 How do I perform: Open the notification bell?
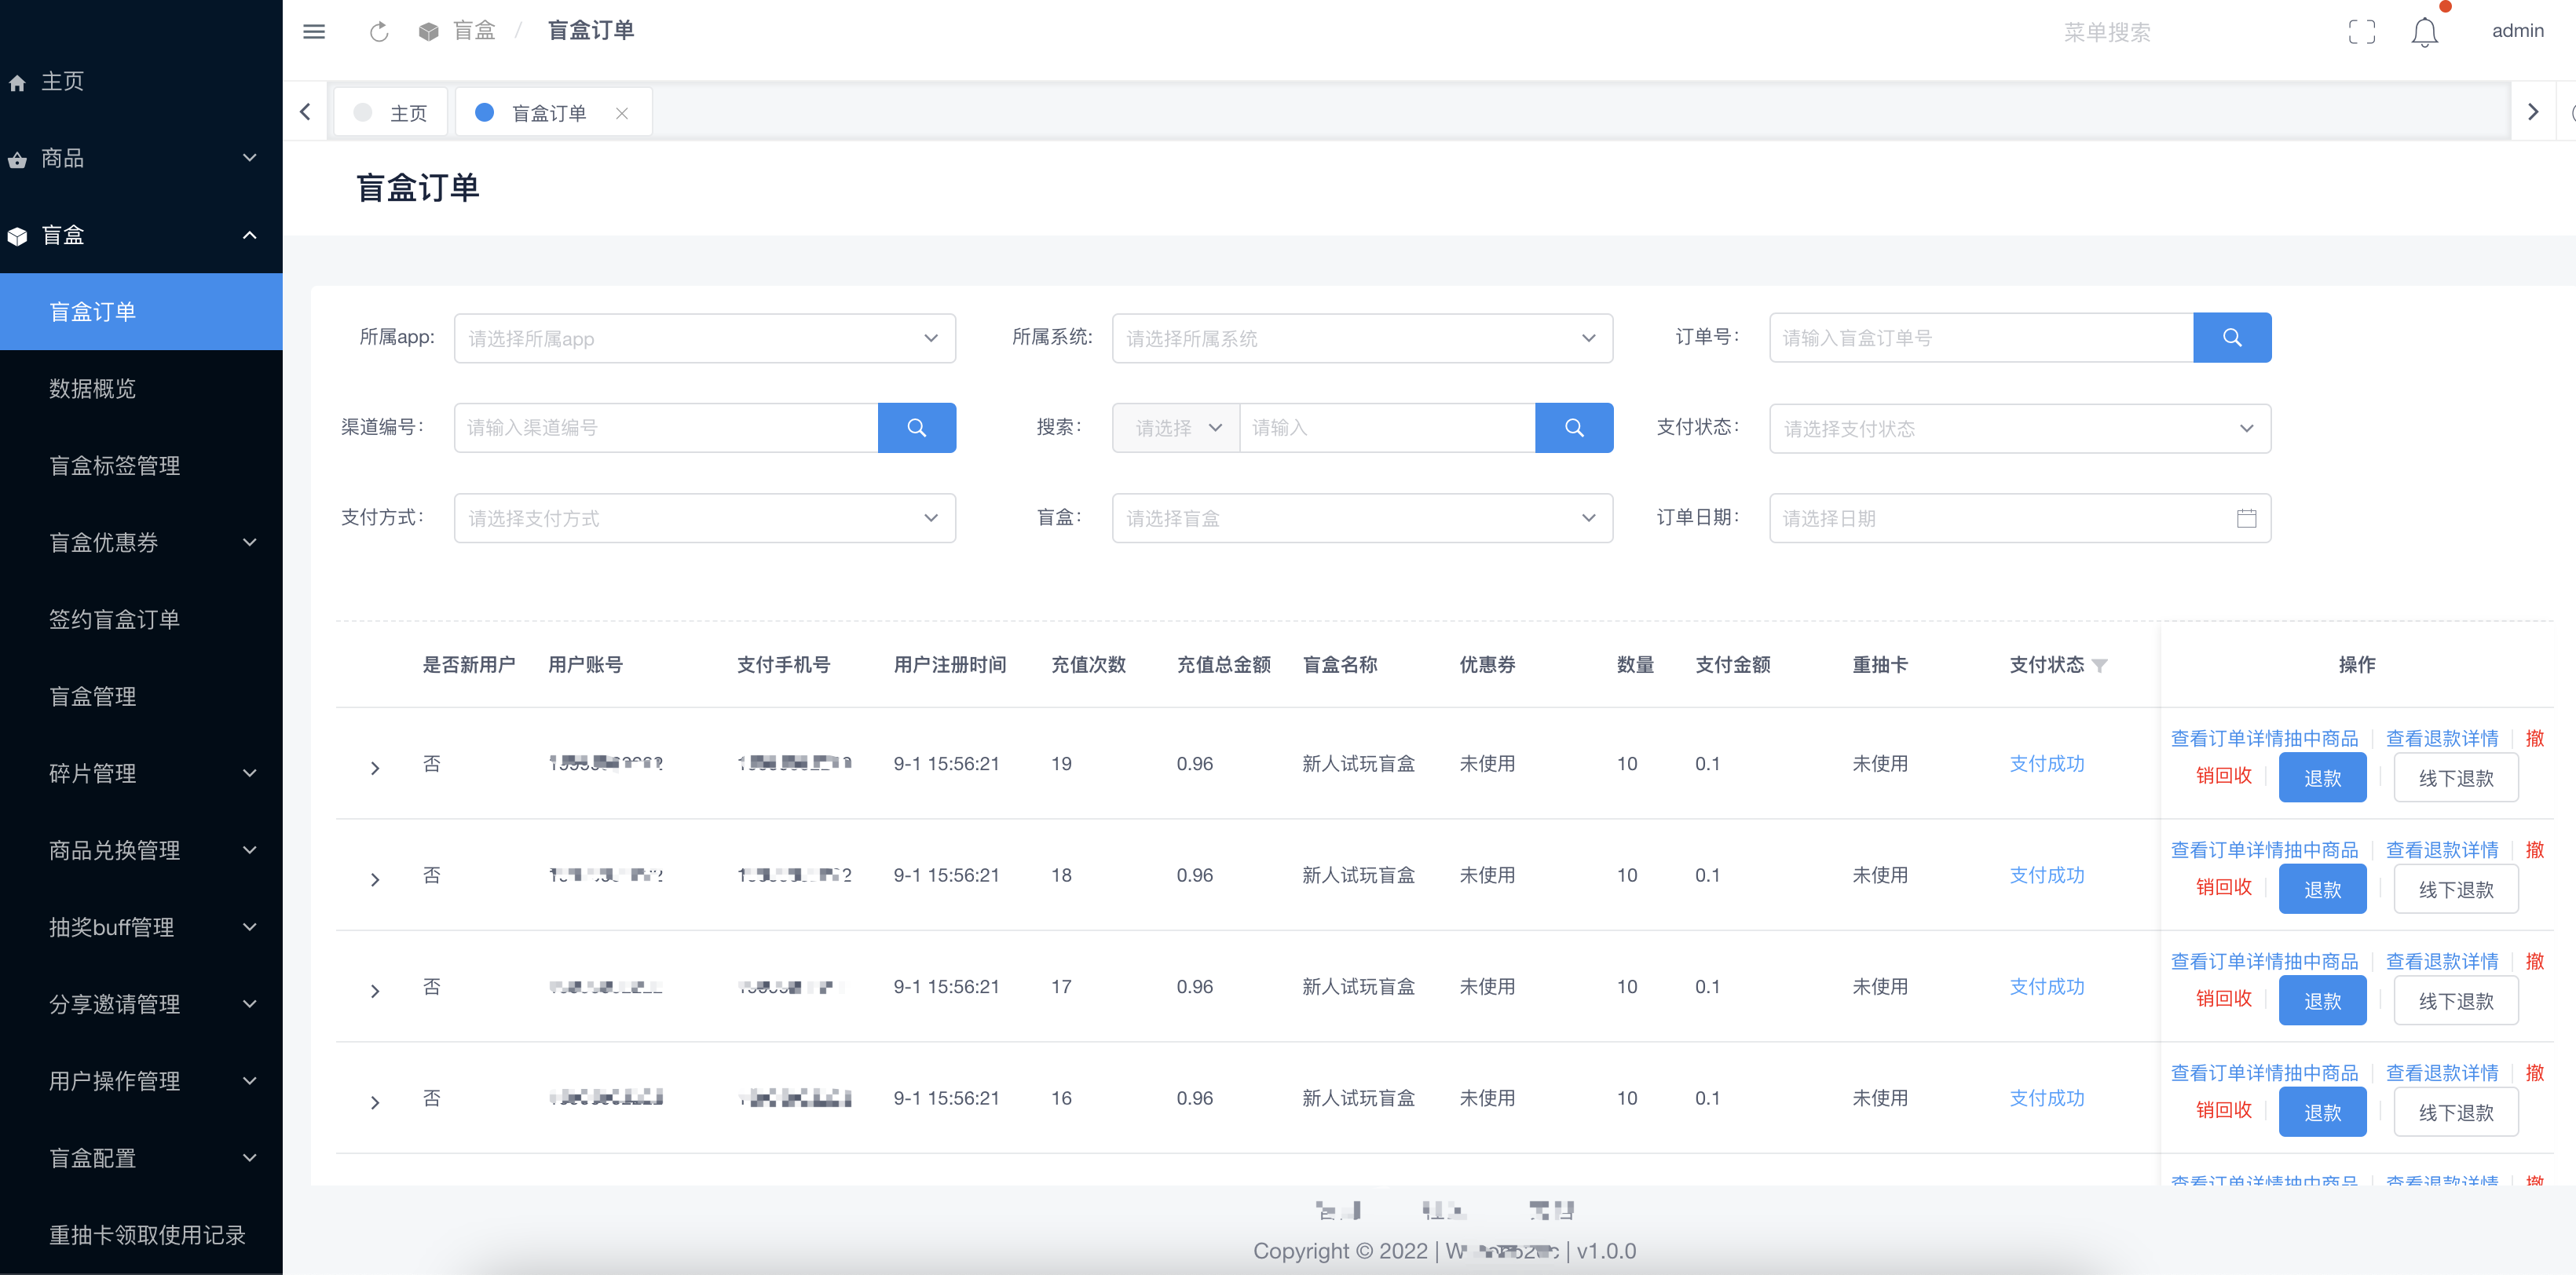[2424, 32]
